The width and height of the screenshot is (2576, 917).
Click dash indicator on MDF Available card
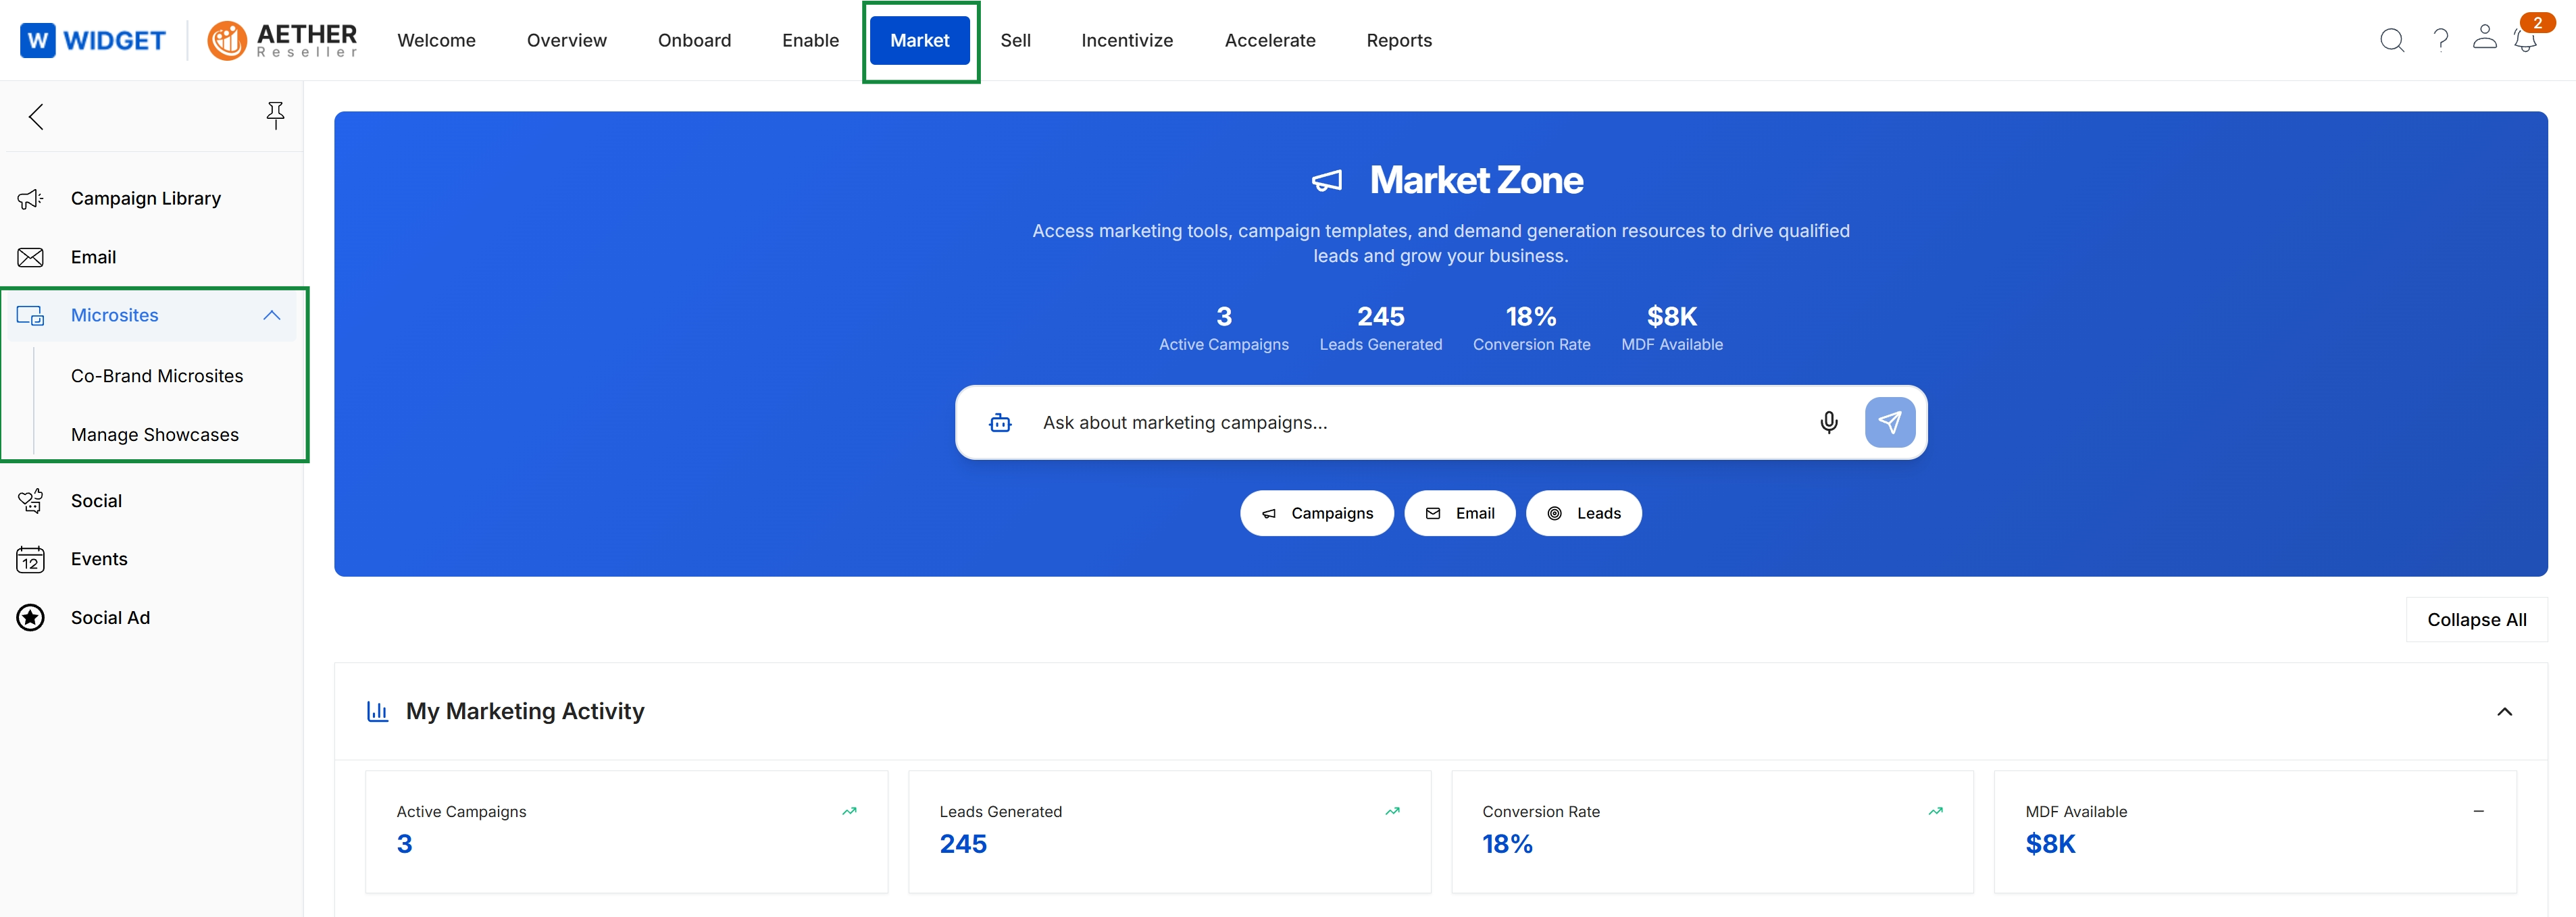[2478, 811]
